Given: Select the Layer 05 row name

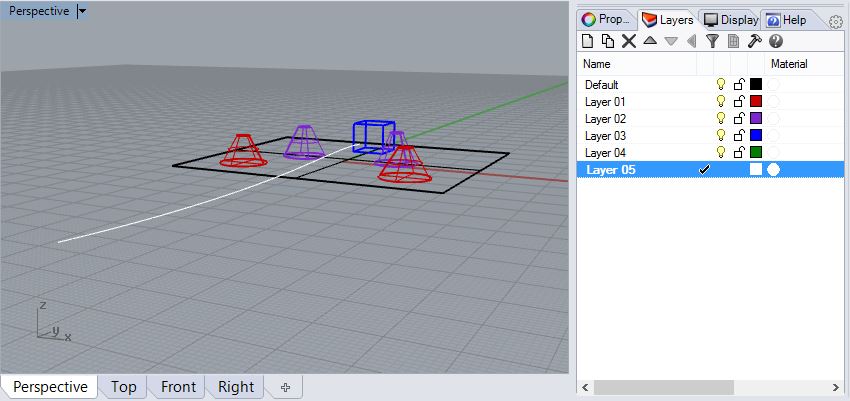Looking at the screenshot, I should click(x=610, y=170).
